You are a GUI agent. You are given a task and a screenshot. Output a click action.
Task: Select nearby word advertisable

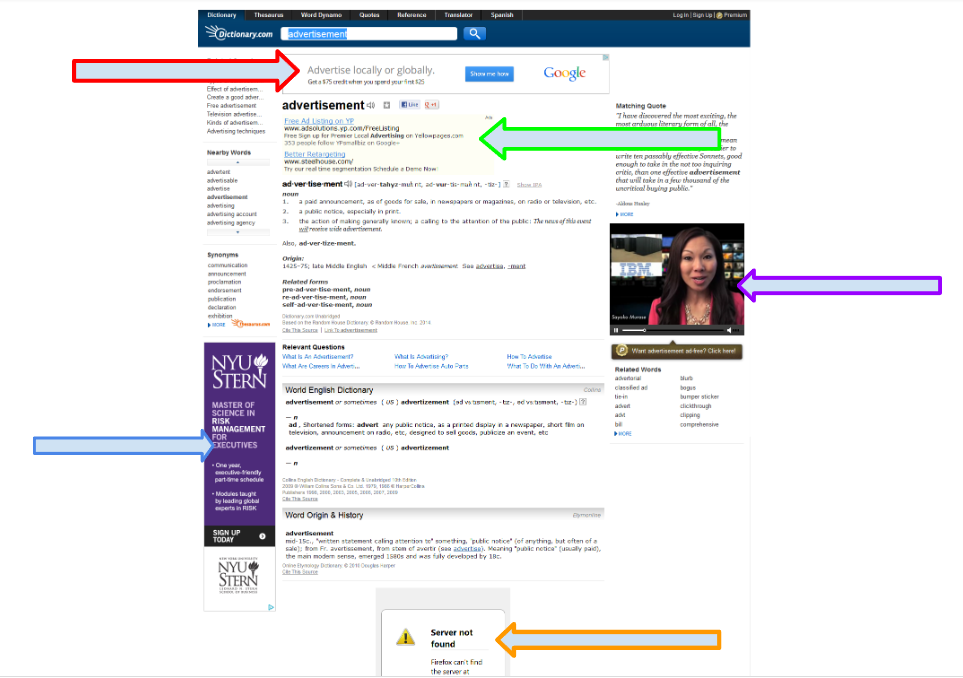[222, 181]
